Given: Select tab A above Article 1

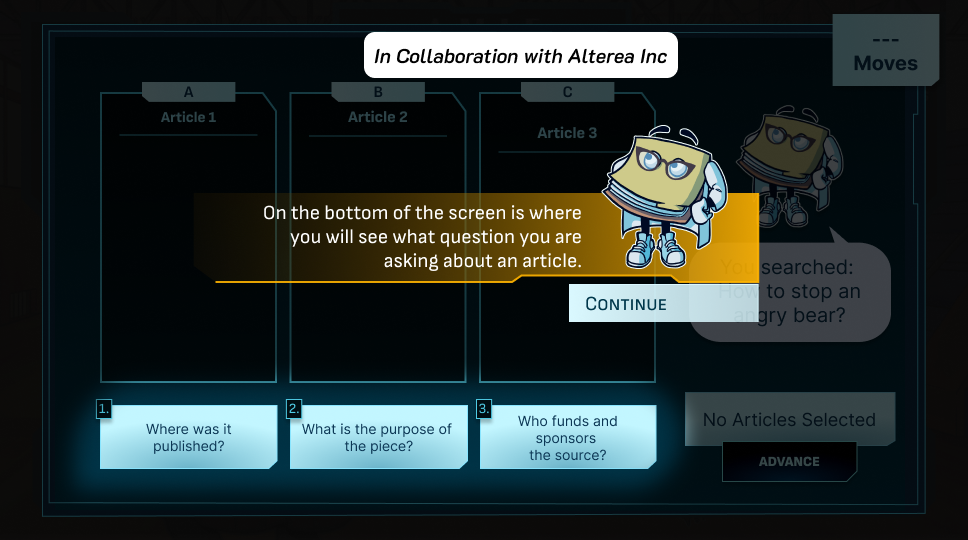Looking at the screenshot, I should click(x=188, y=92).
